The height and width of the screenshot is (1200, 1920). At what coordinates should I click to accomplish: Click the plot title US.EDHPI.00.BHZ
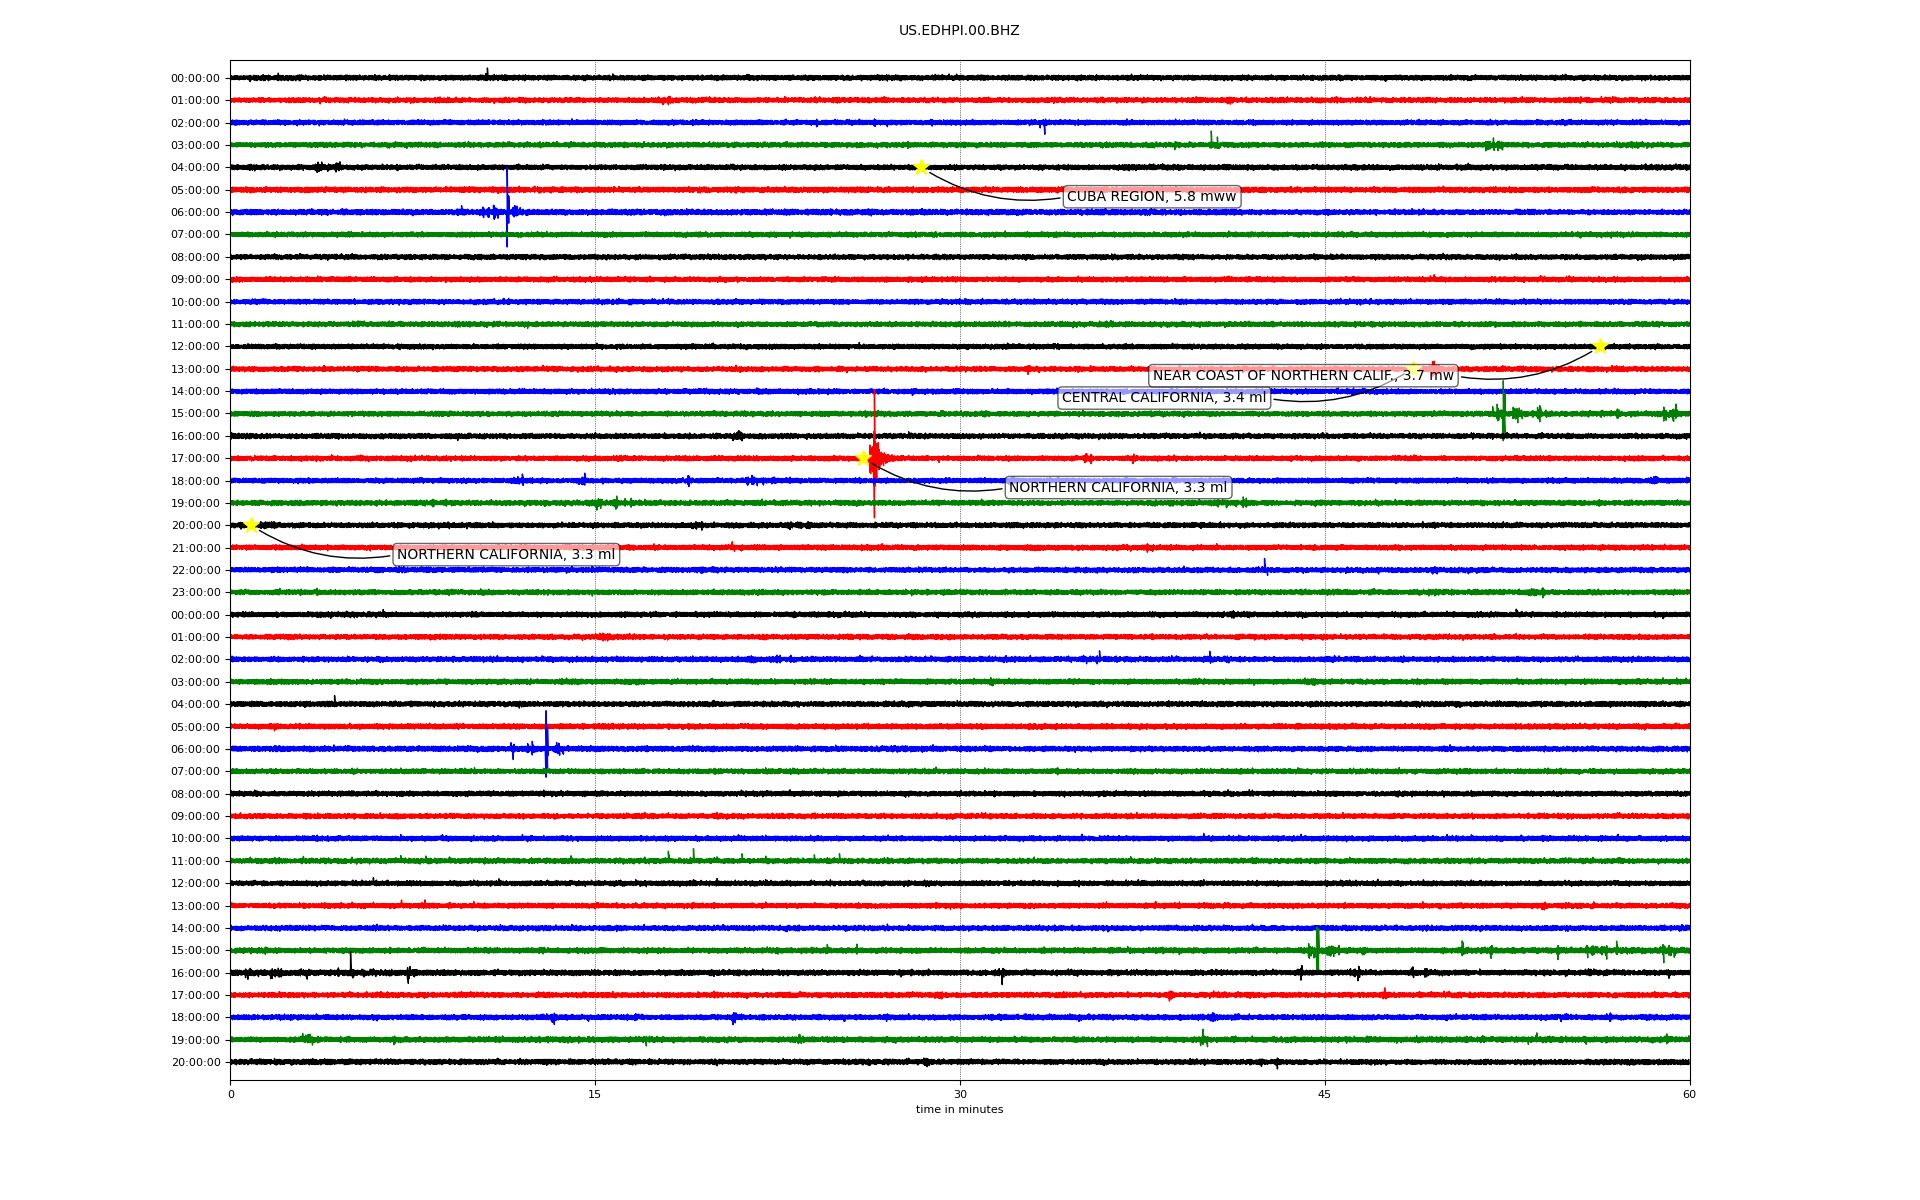tap(959, 31)
